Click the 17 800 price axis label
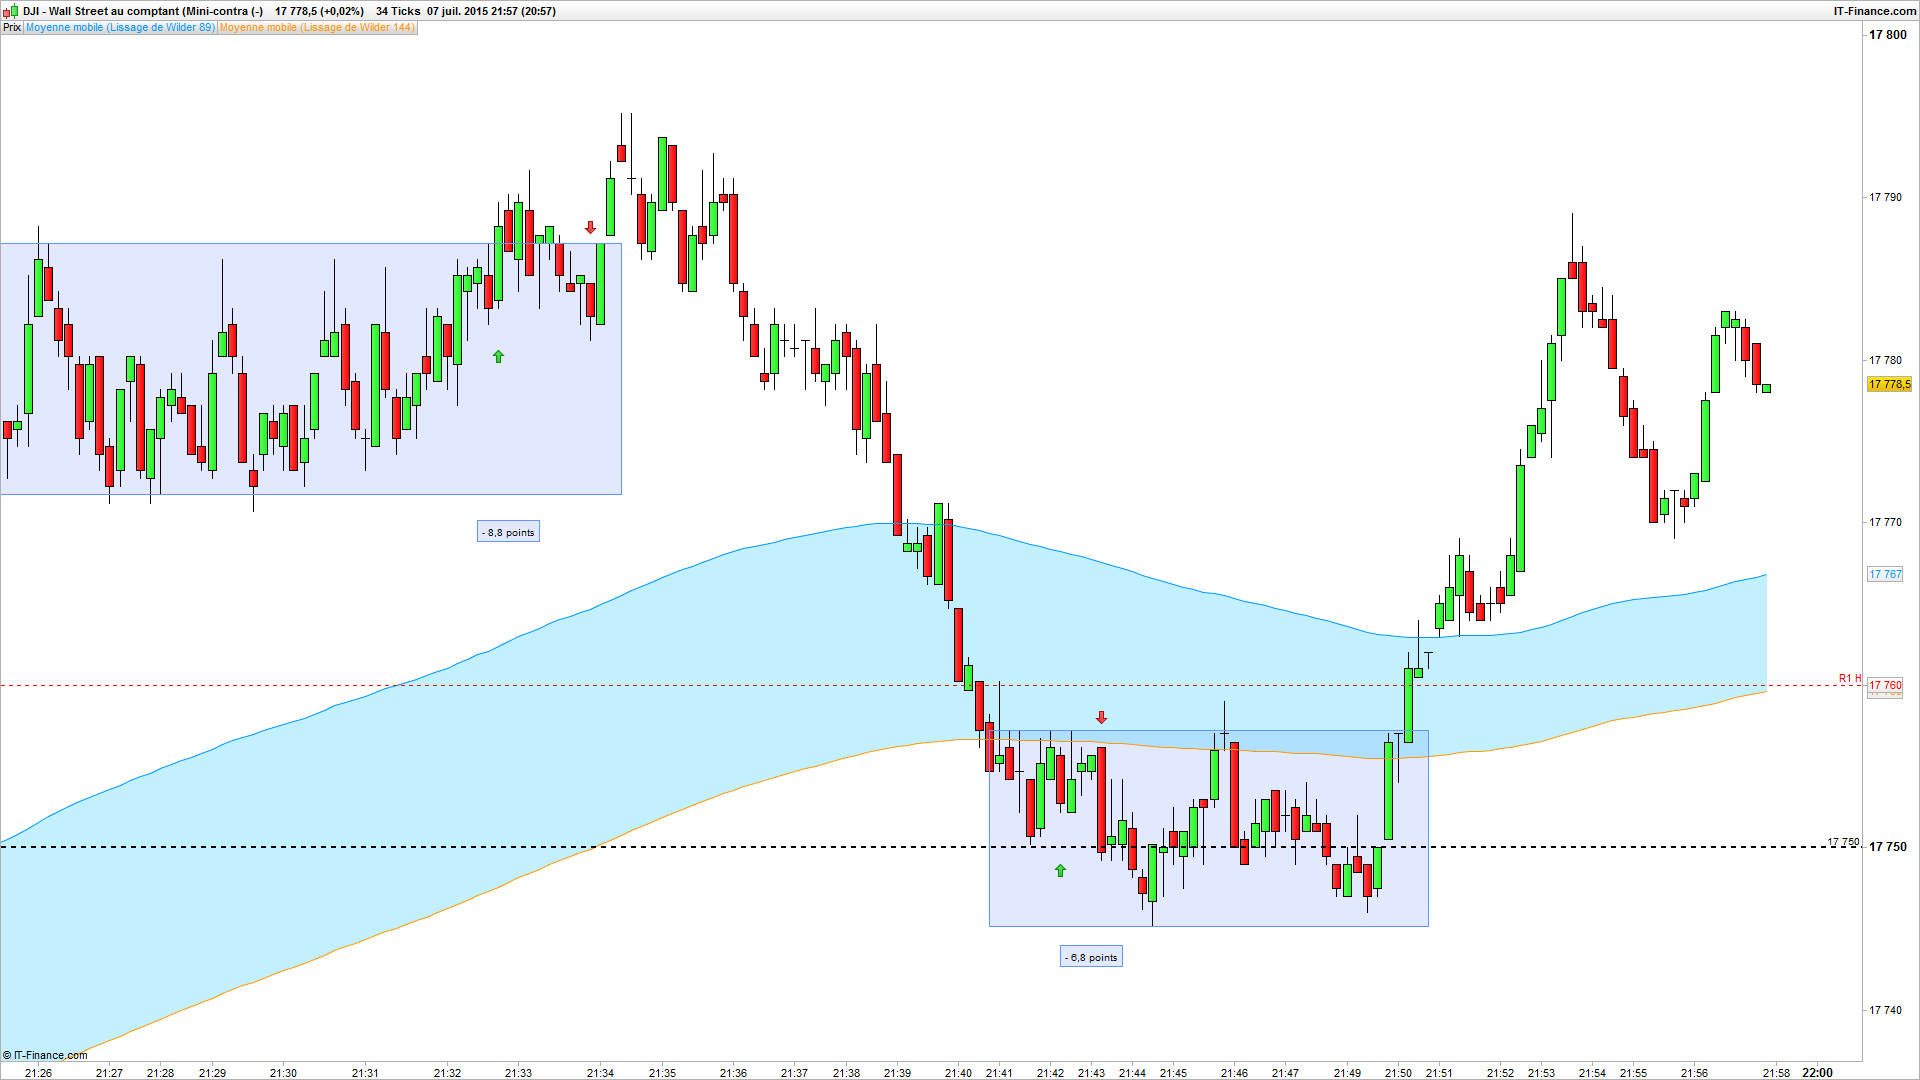This screenshot has width=1920, height=1080. point(1887,35)
